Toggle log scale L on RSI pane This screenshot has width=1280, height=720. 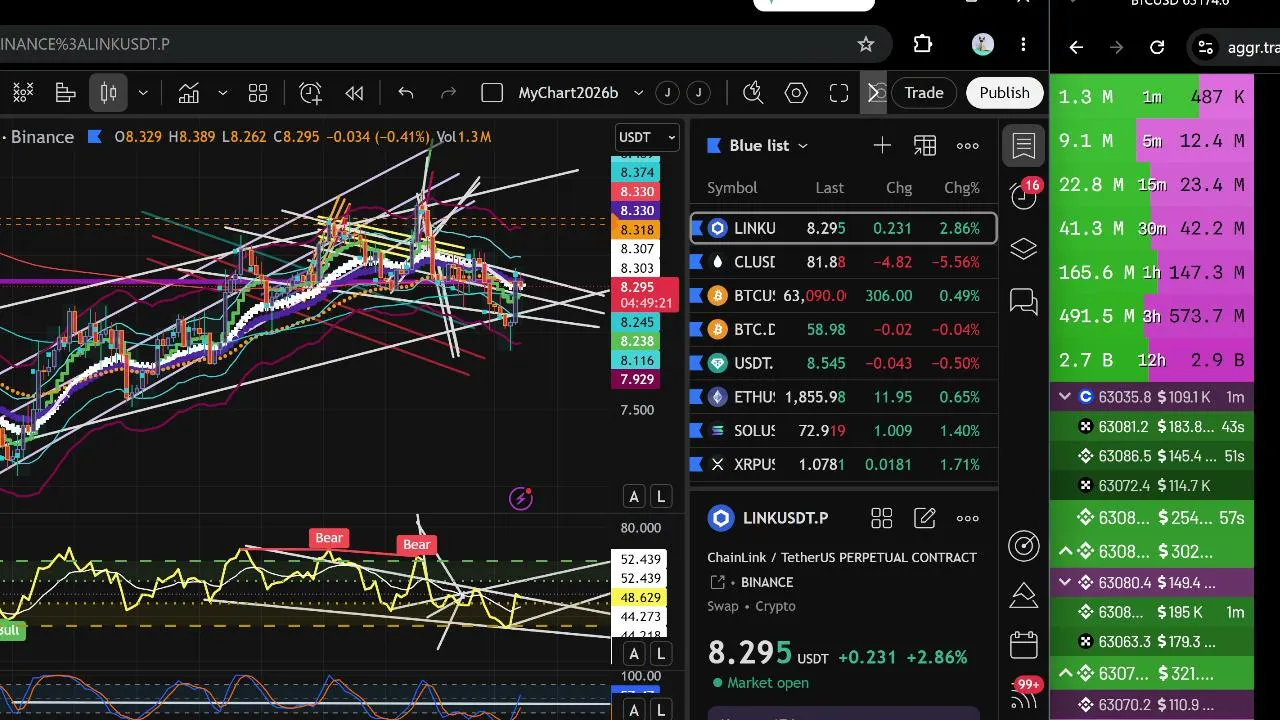(x=661, y=654)
